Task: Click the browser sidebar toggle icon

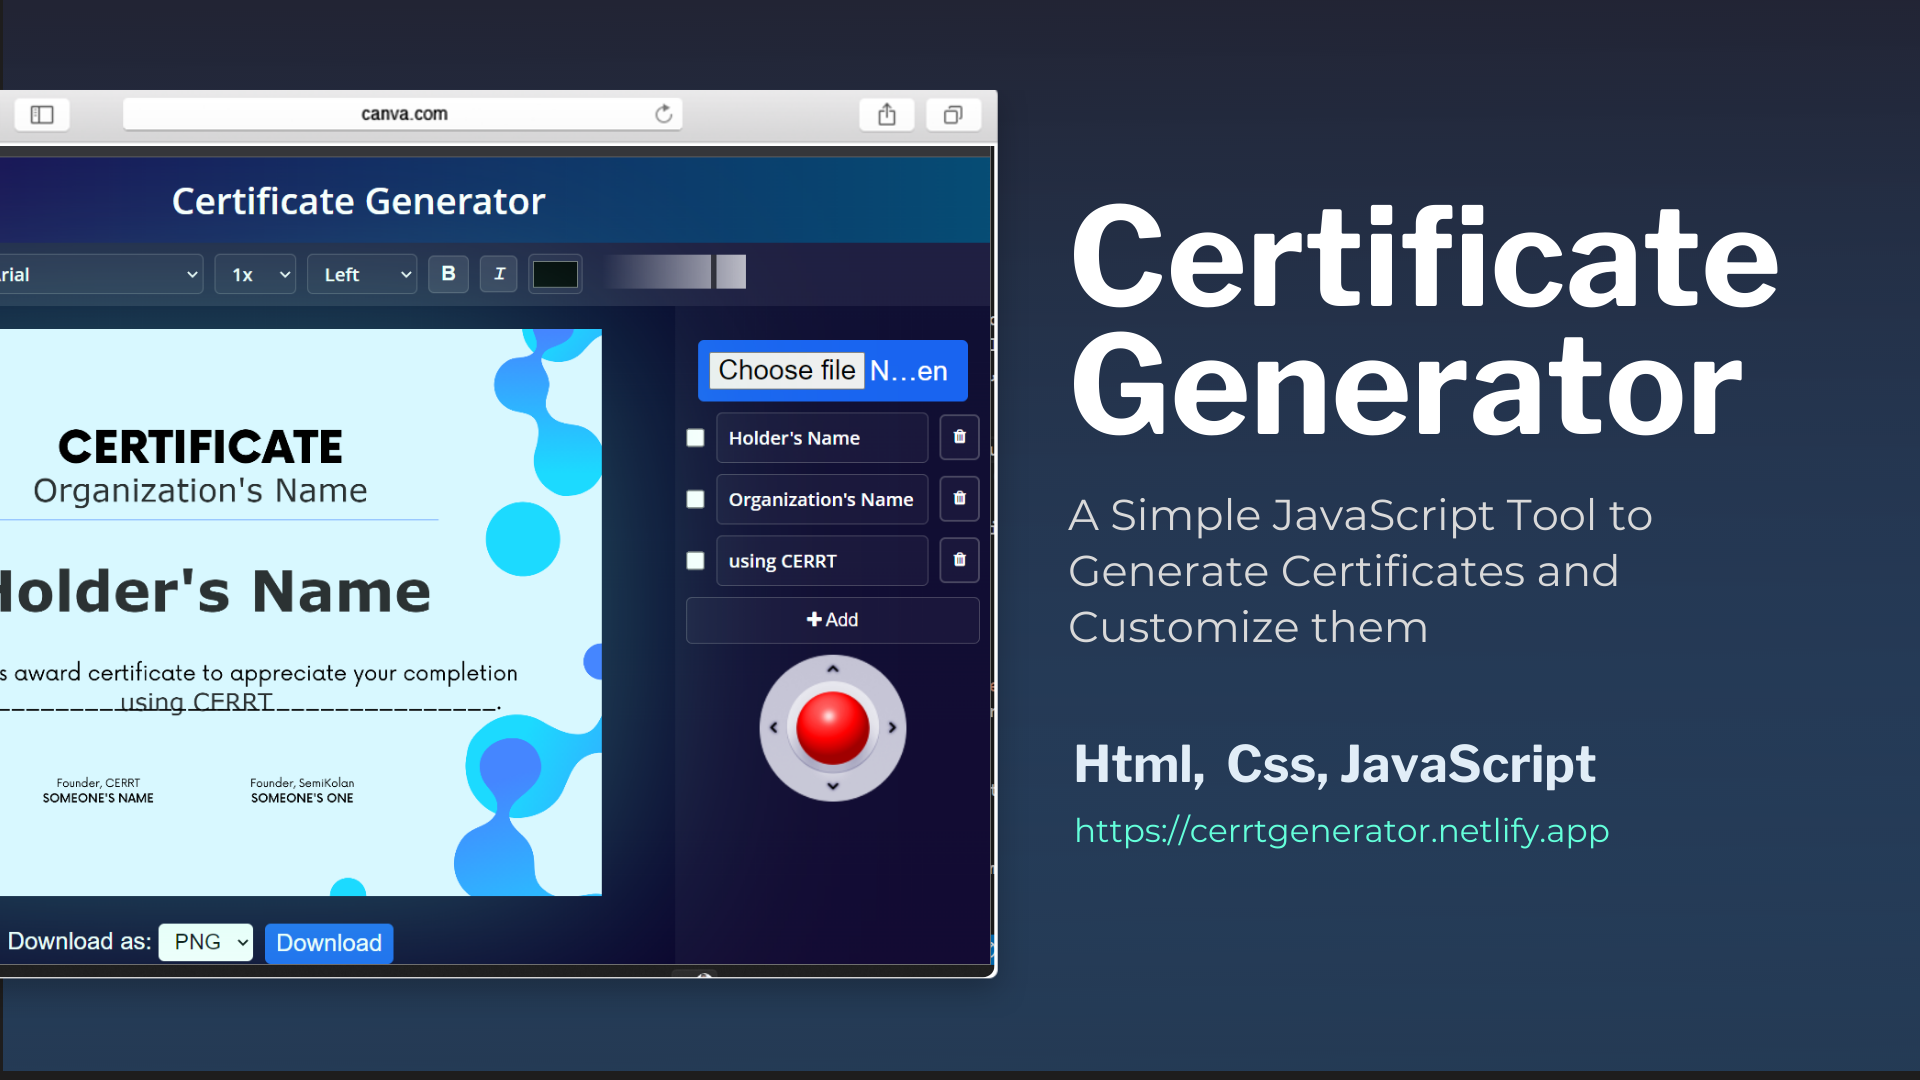Action: [42, 115]
